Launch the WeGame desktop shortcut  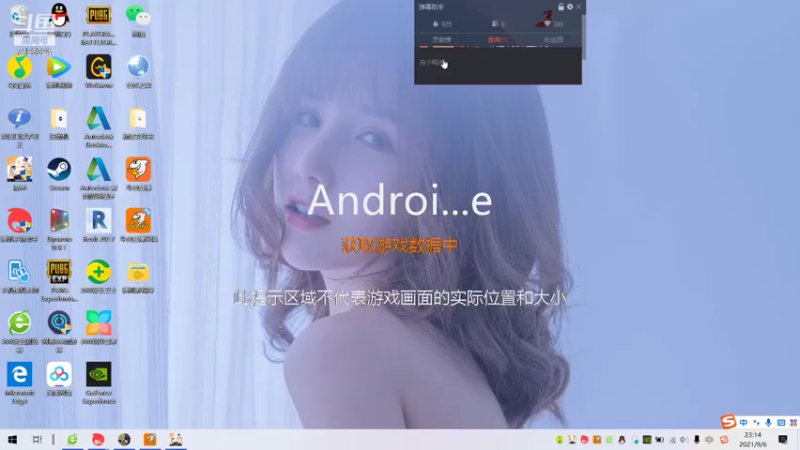click(98, 67)
